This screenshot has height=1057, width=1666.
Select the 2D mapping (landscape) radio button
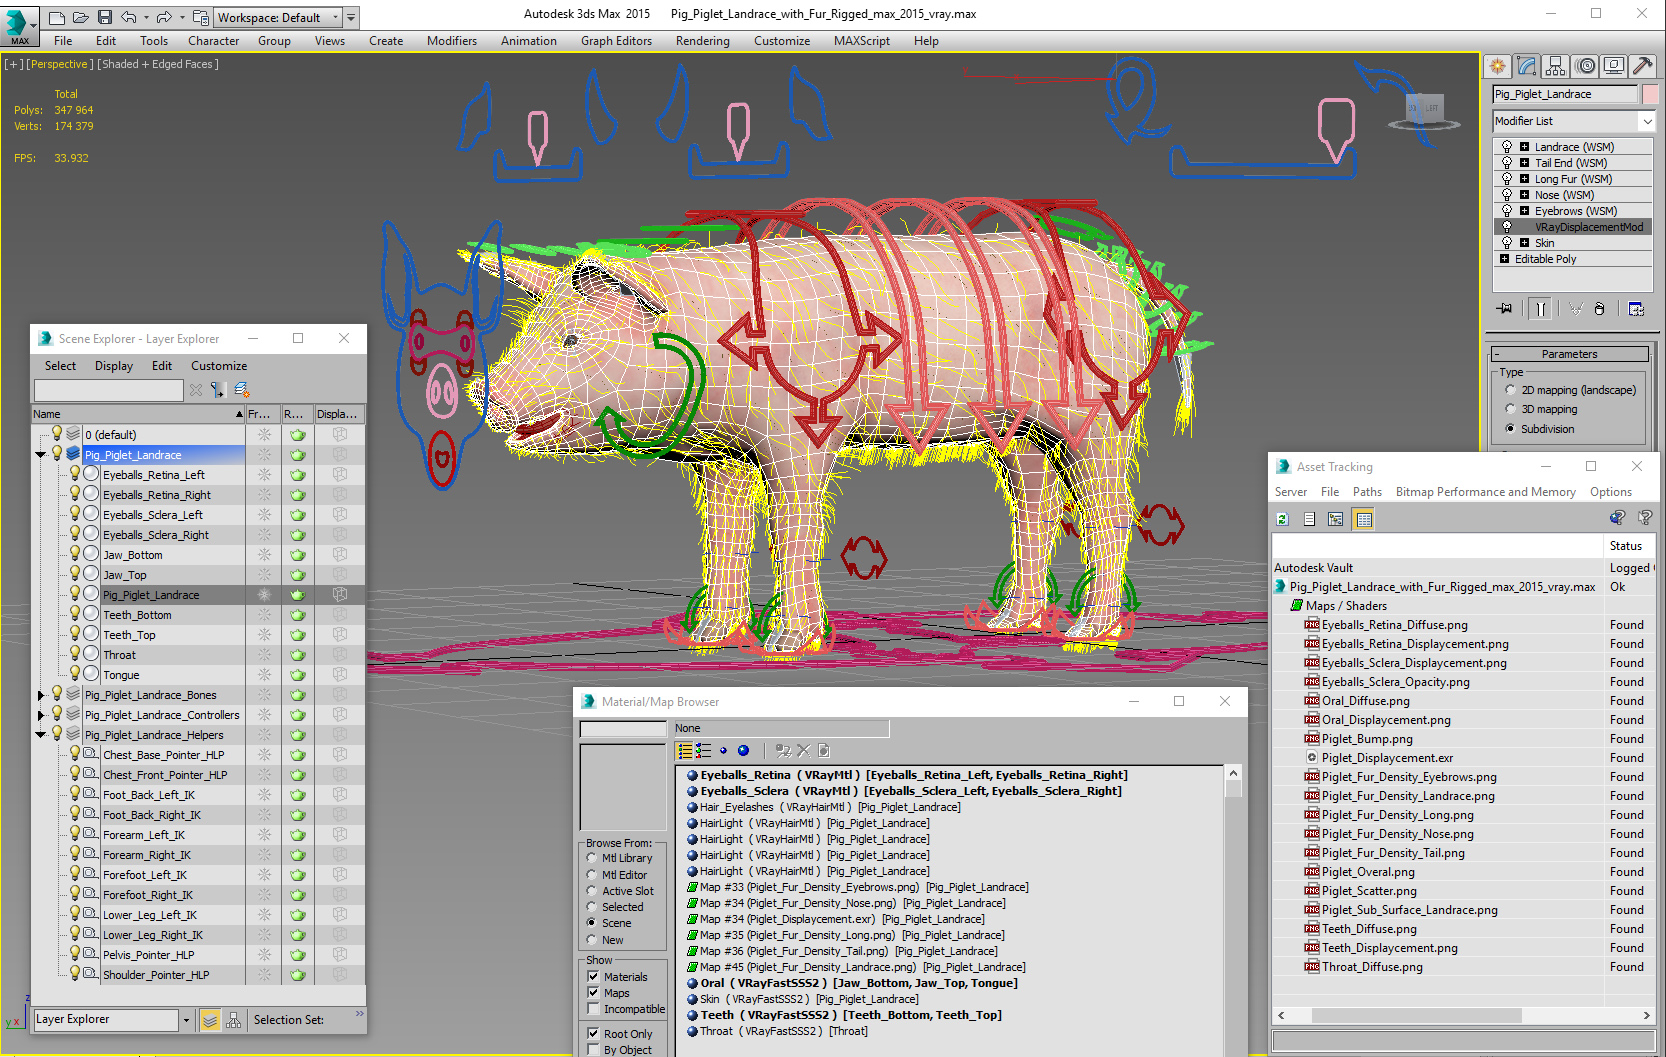tap(1510, 390)
